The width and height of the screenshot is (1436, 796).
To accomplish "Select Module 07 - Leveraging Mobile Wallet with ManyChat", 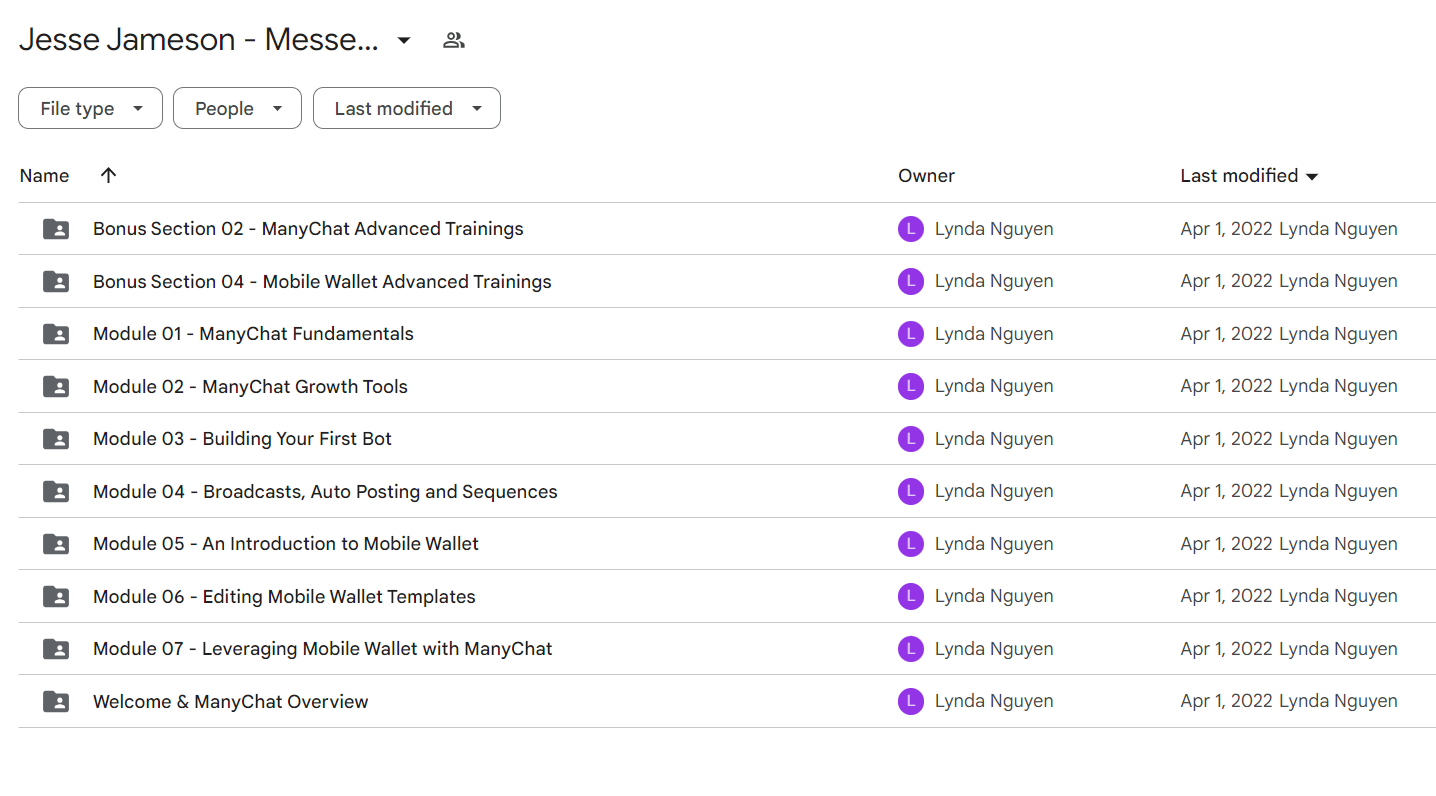I will tap(323, 649).
